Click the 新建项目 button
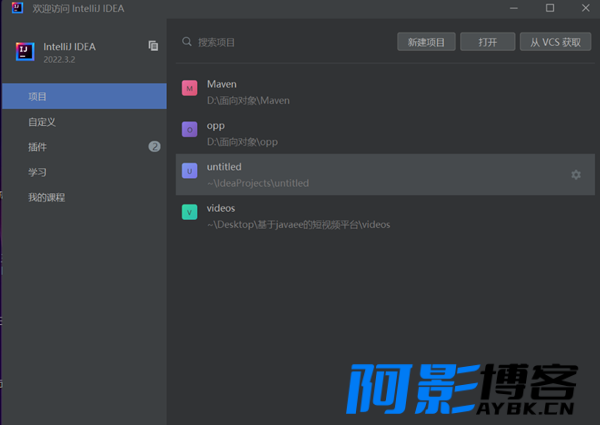The width and height of the screenshot is (600, 425). 426,42
